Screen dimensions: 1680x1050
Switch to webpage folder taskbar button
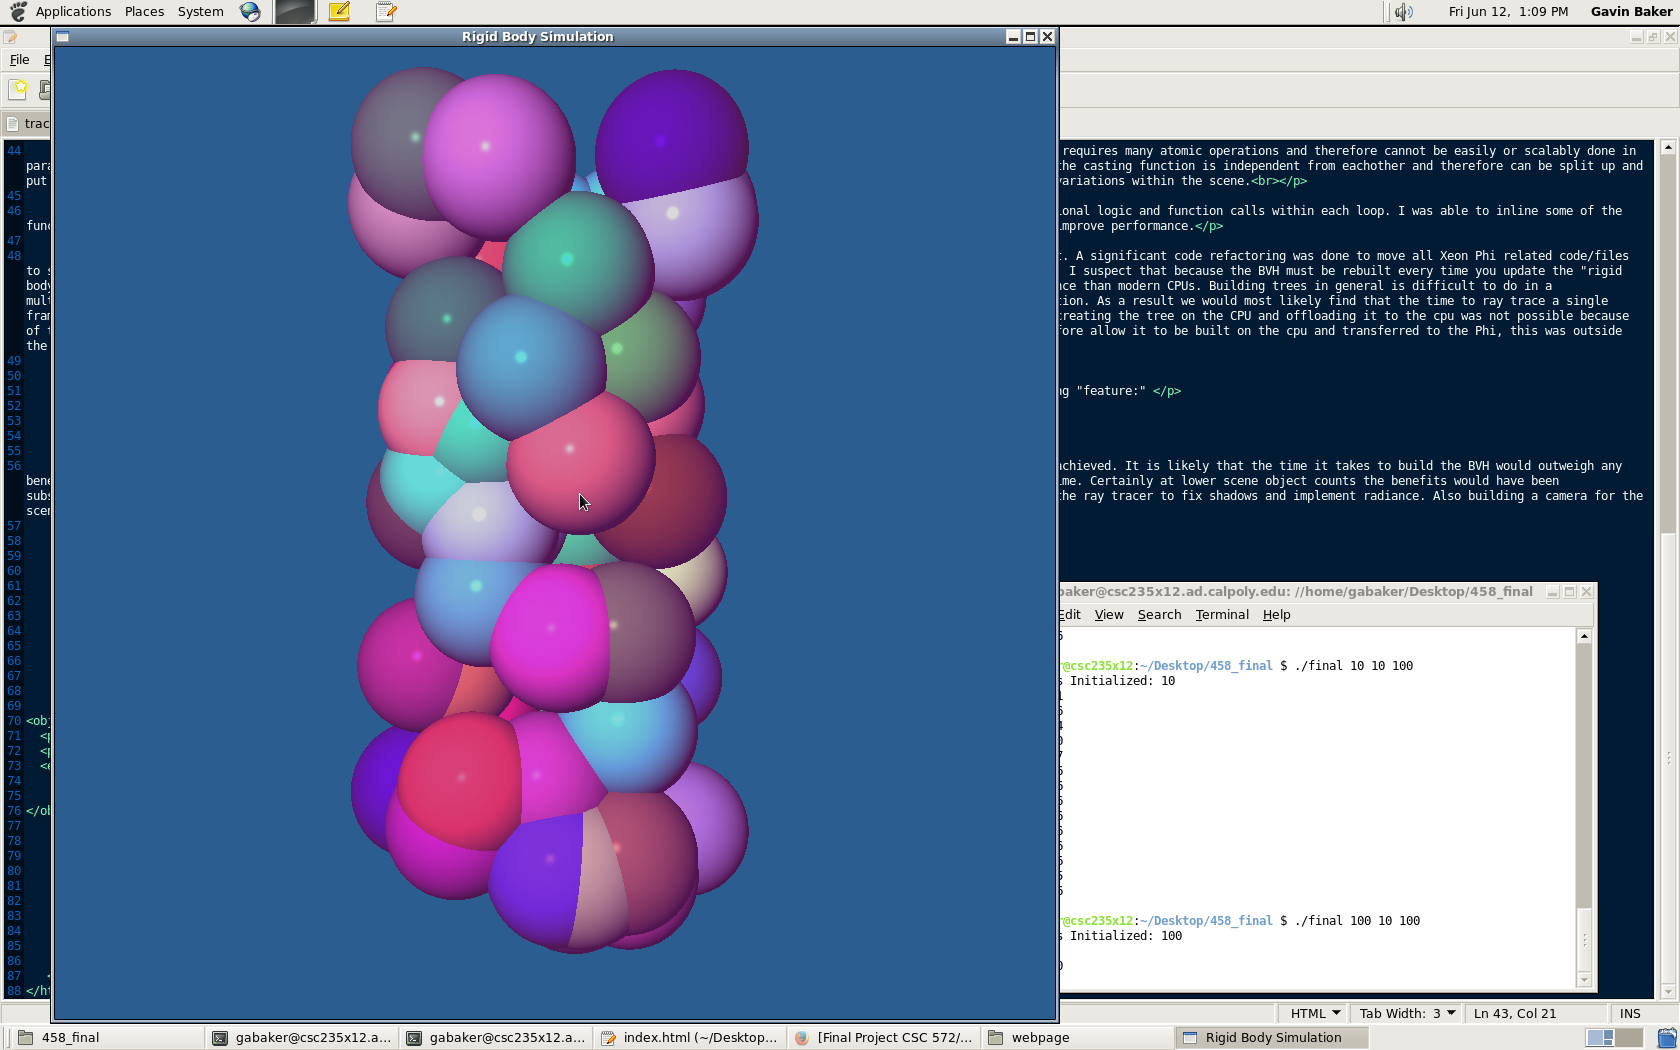[x=1078, y=1038]
